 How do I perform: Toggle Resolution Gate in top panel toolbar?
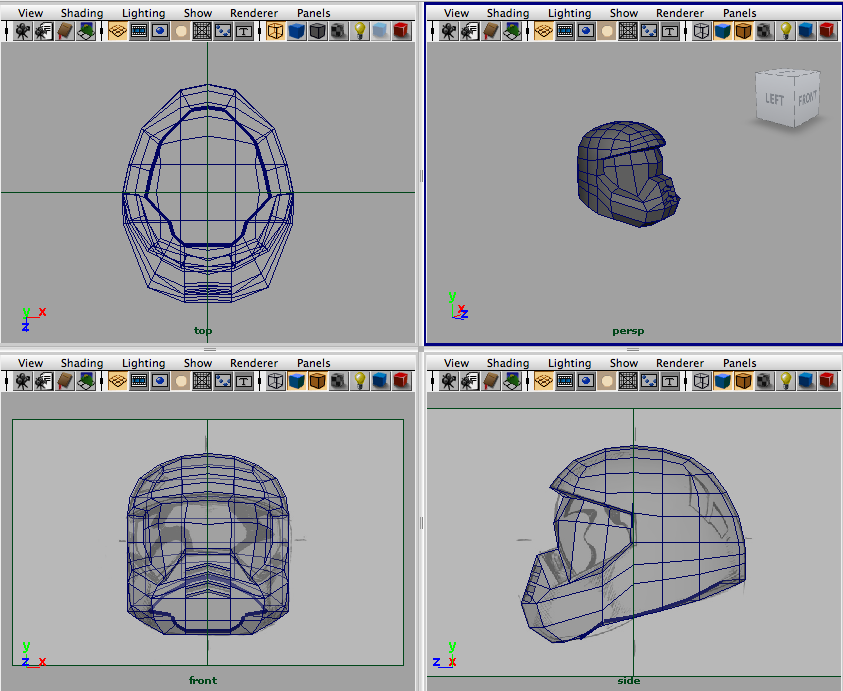[x=160, y=31]
